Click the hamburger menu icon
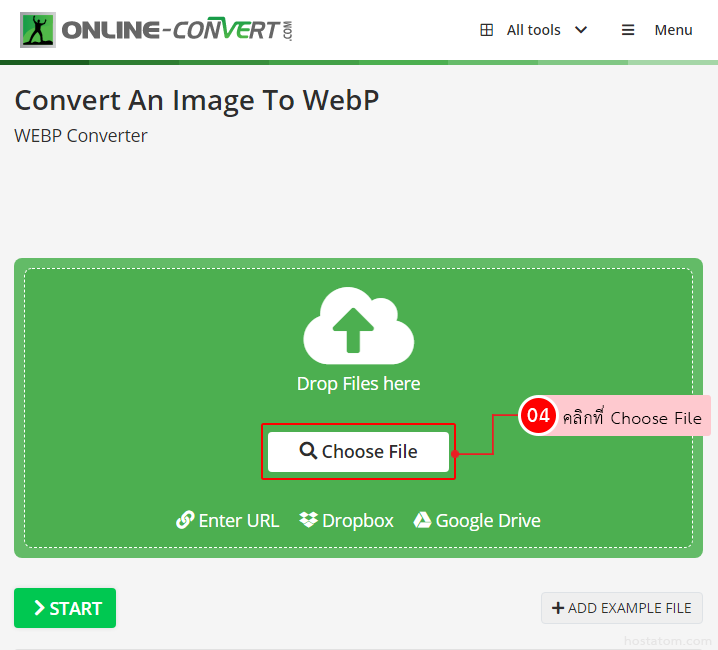The image size is (718, 650). click(x=628, y=30)
